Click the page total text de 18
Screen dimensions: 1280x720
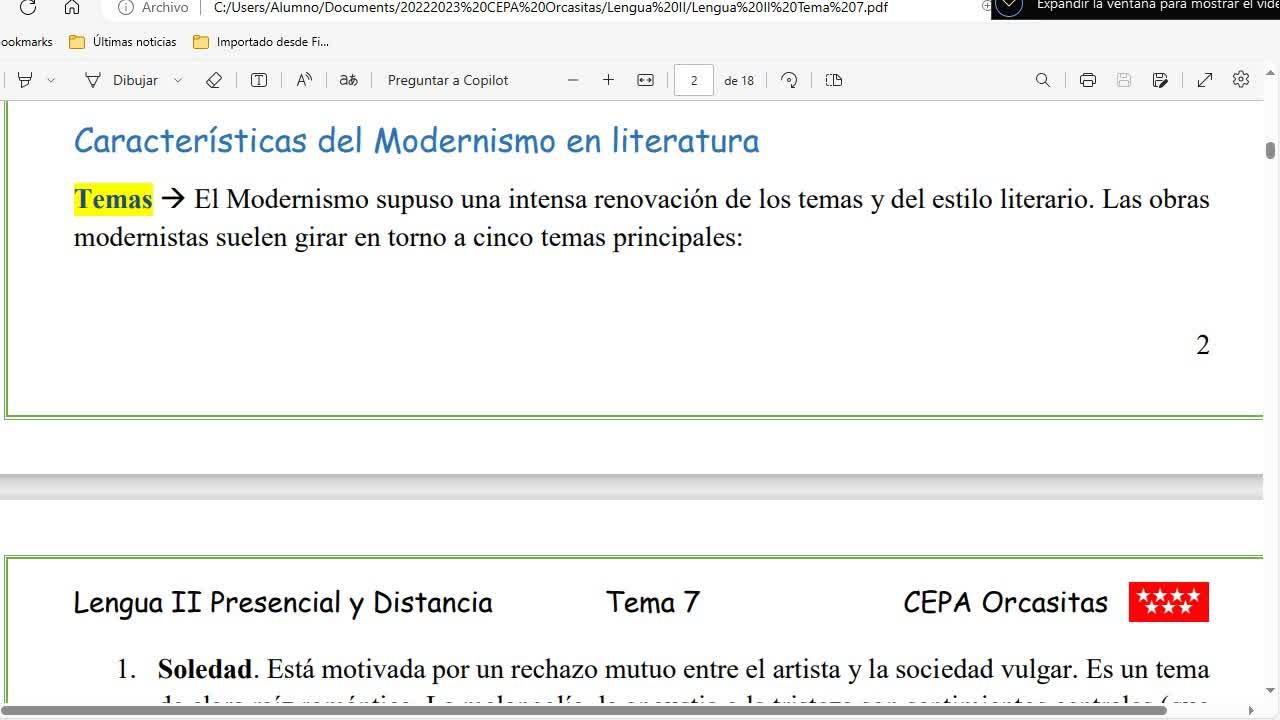coord(739,80)
